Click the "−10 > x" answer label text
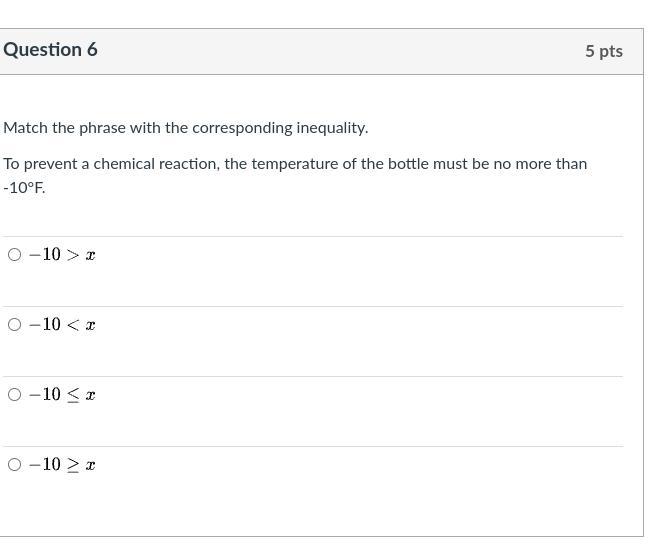 61,255
